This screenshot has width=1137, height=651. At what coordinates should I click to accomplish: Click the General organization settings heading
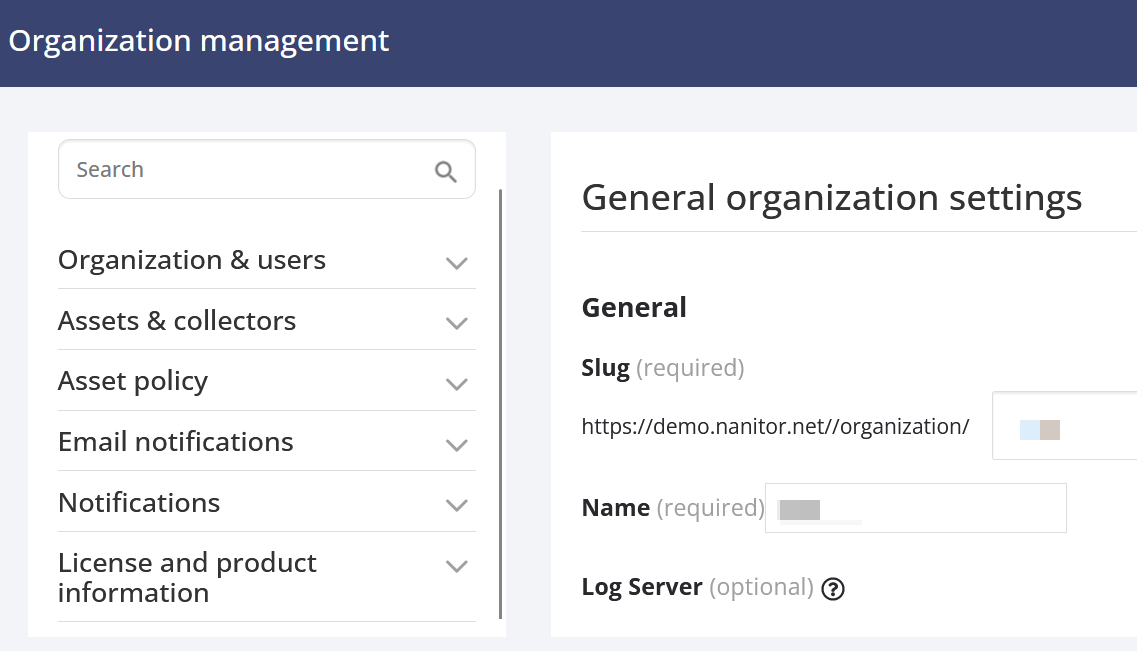[x=831, y=198]
